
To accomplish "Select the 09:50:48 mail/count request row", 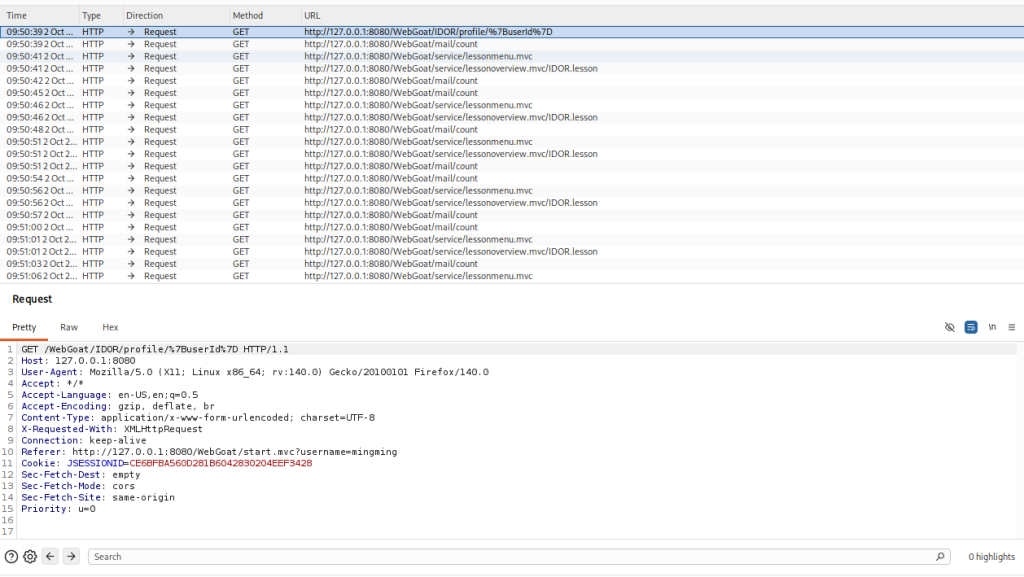I will pyautogui.click(x=512, y=130).
